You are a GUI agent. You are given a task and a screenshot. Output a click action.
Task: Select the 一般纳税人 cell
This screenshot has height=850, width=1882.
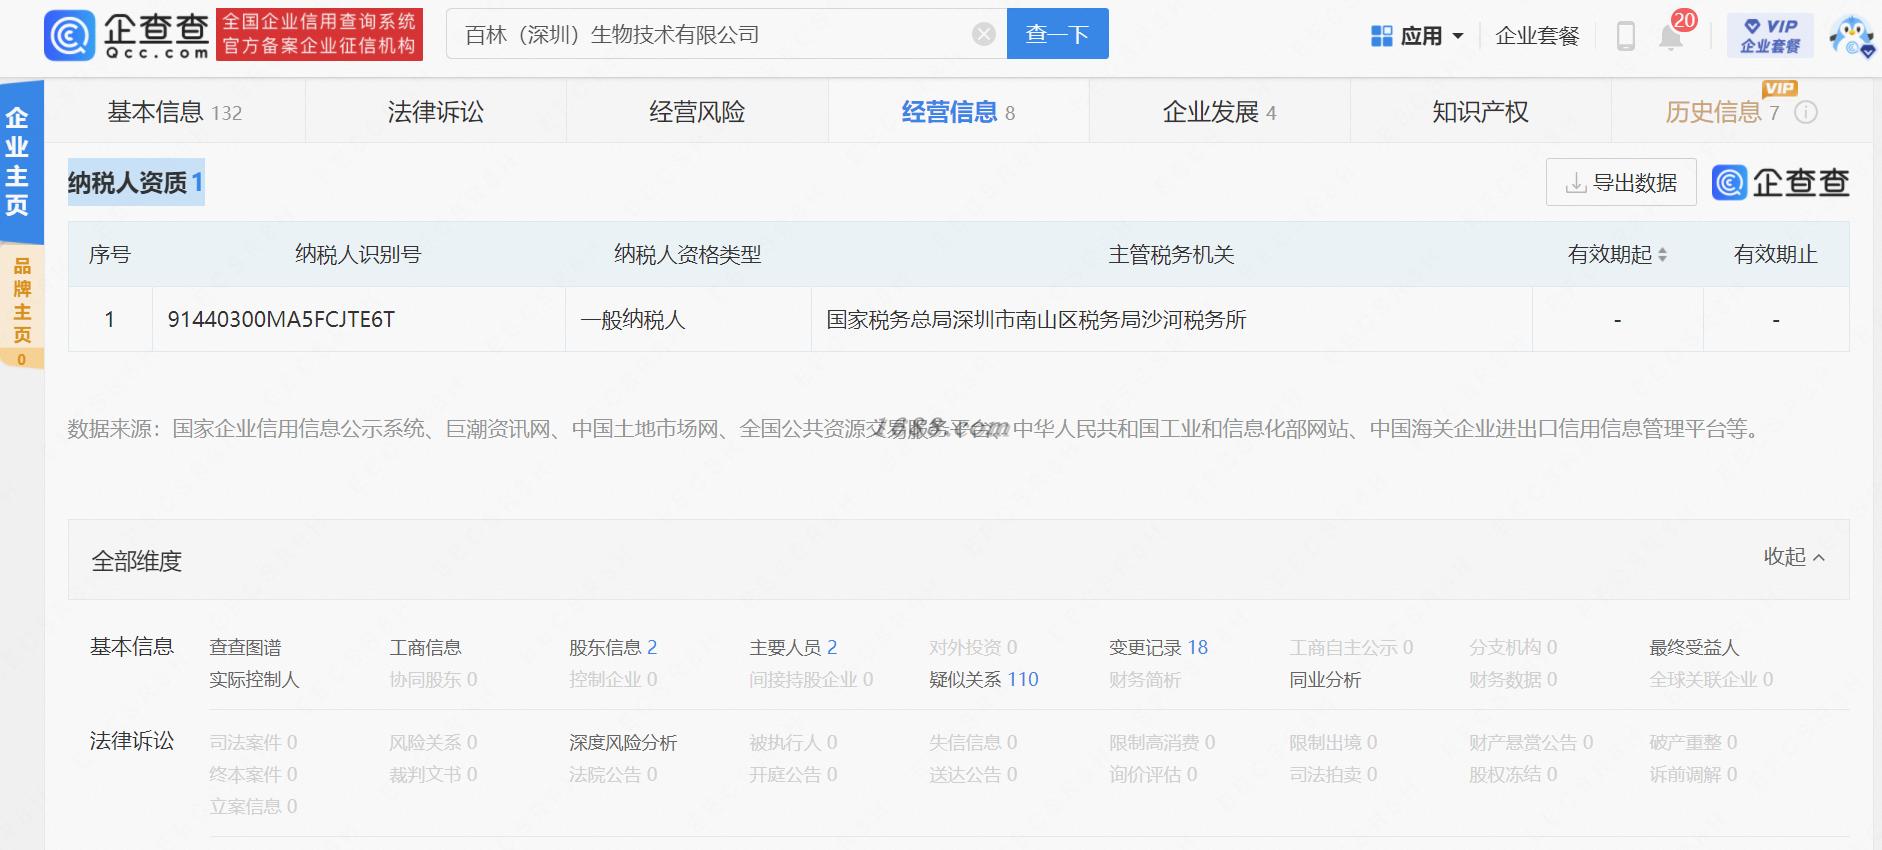point(688,320)
